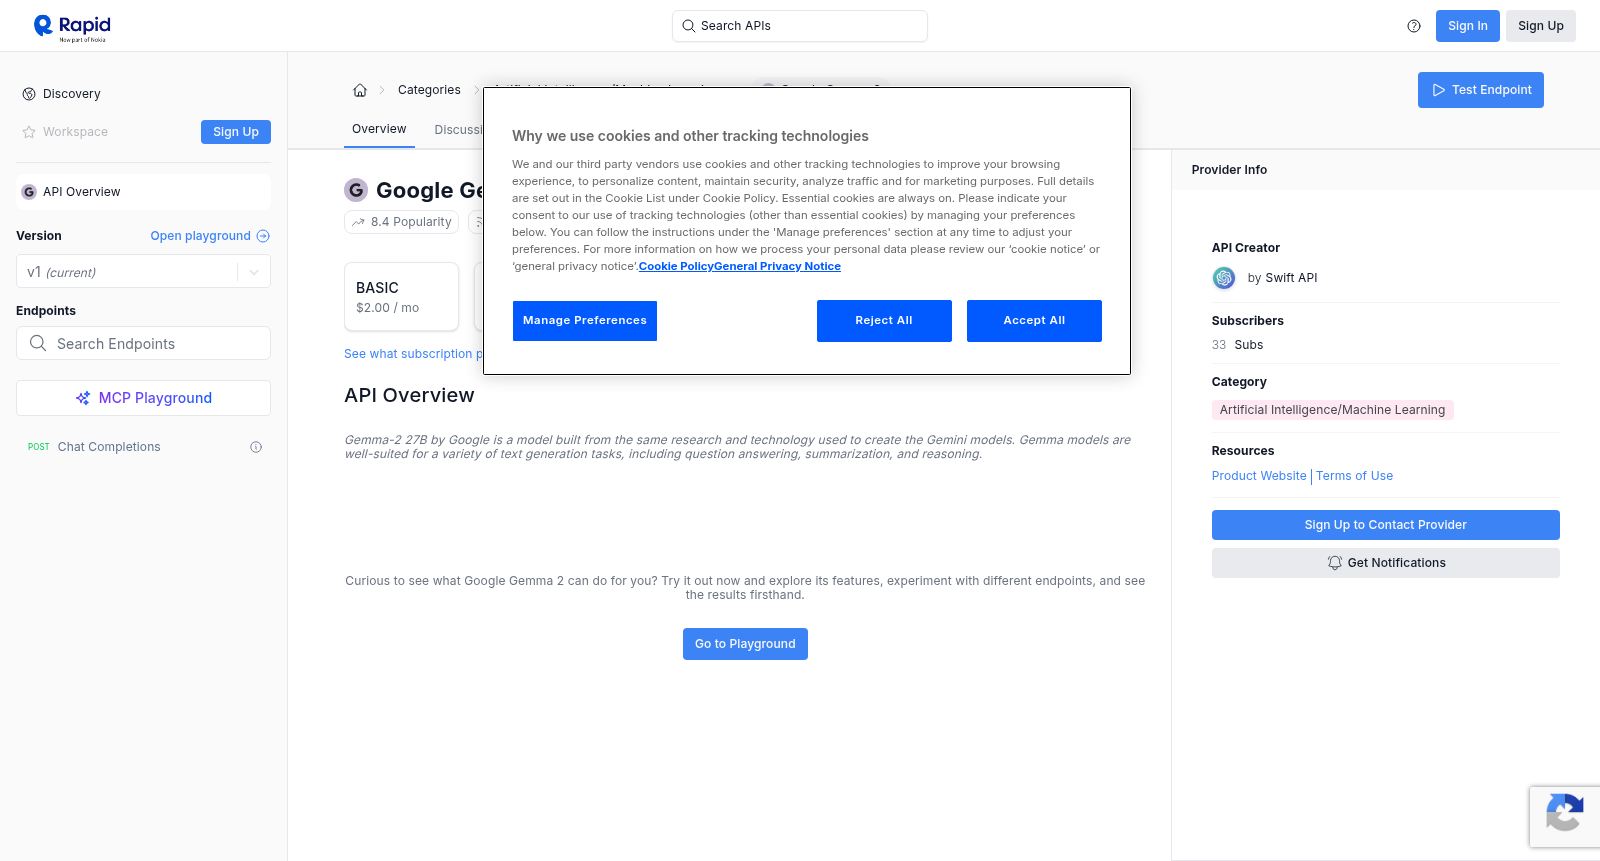The width and height of the screenshot is (1600, 861).
Task: Click the Sign In button
Action: 1467,26
